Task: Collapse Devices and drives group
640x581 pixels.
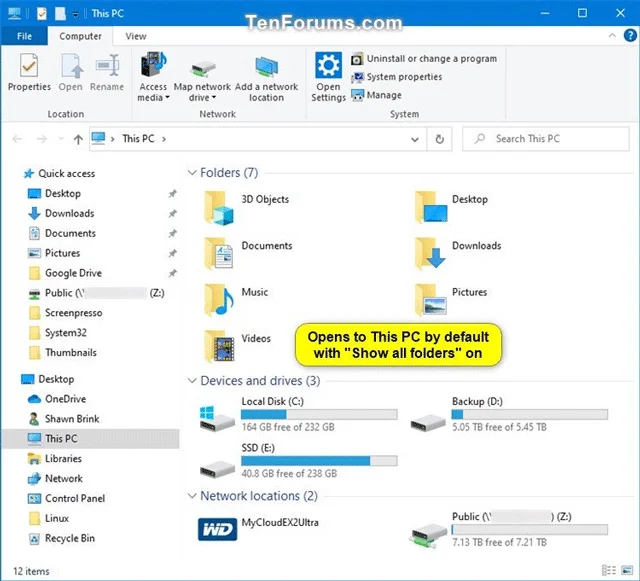Action: coord(192,381)
